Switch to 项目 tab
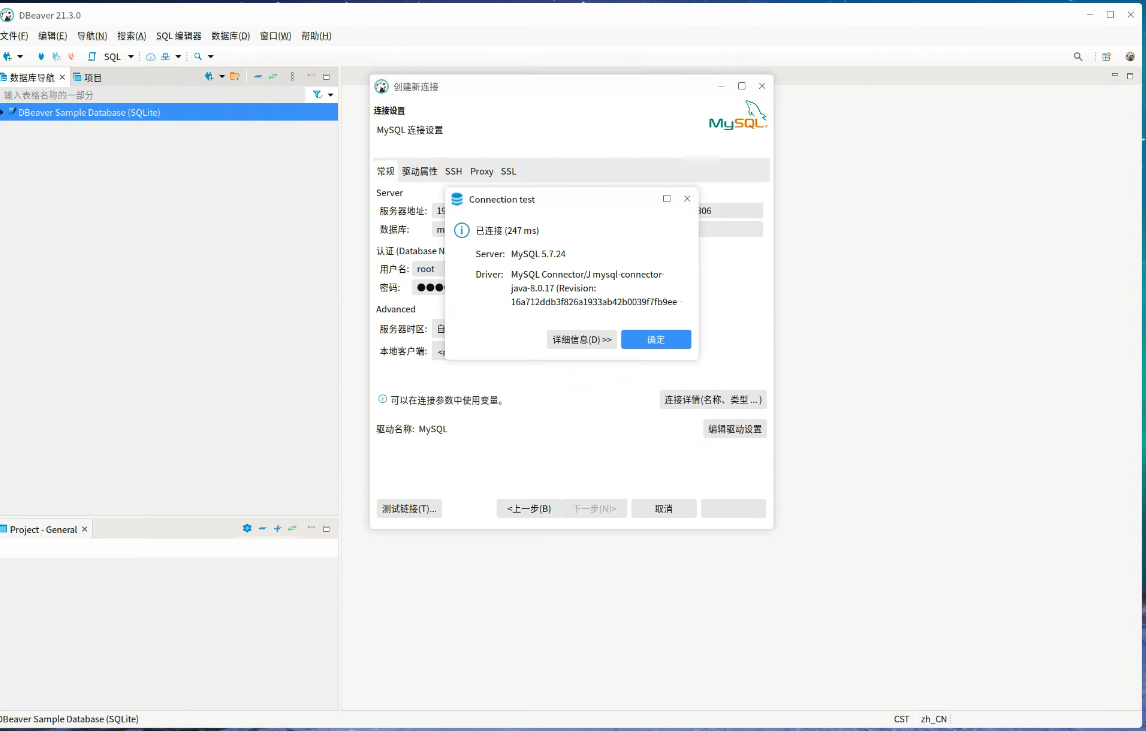The image size is (1146, 731). click(x=88, y=77)
